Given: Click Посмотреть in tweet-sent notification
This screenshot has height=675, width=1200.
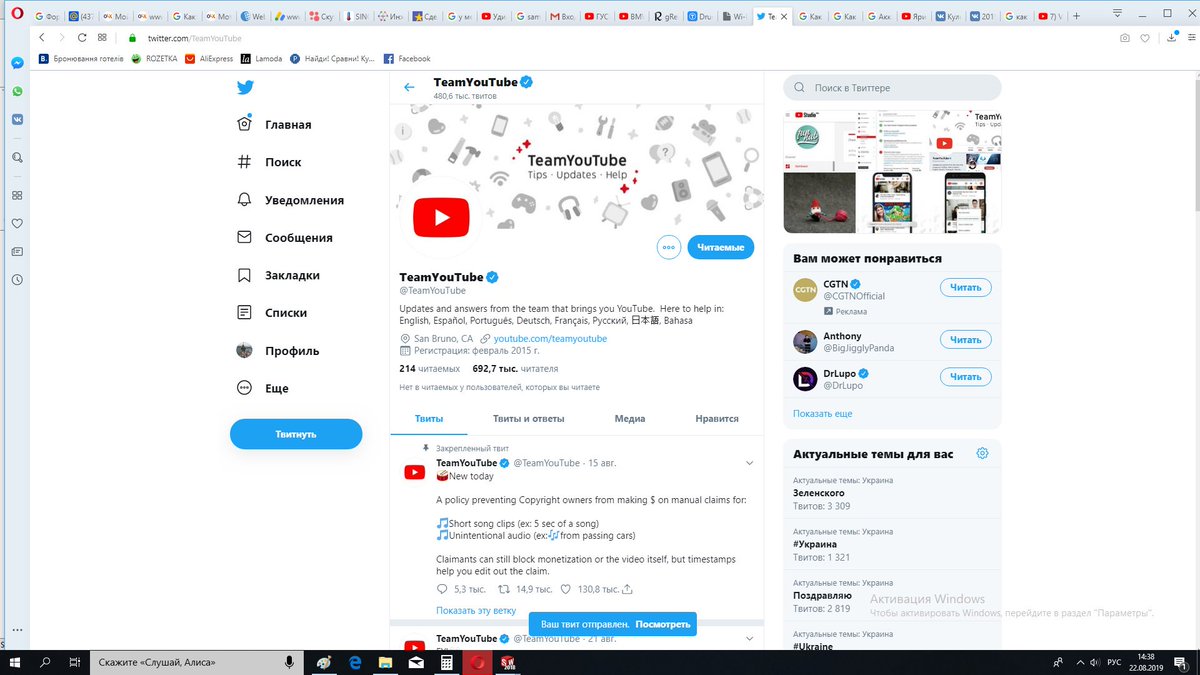Looking at the screenshot, I should click(x=662, y=624).
